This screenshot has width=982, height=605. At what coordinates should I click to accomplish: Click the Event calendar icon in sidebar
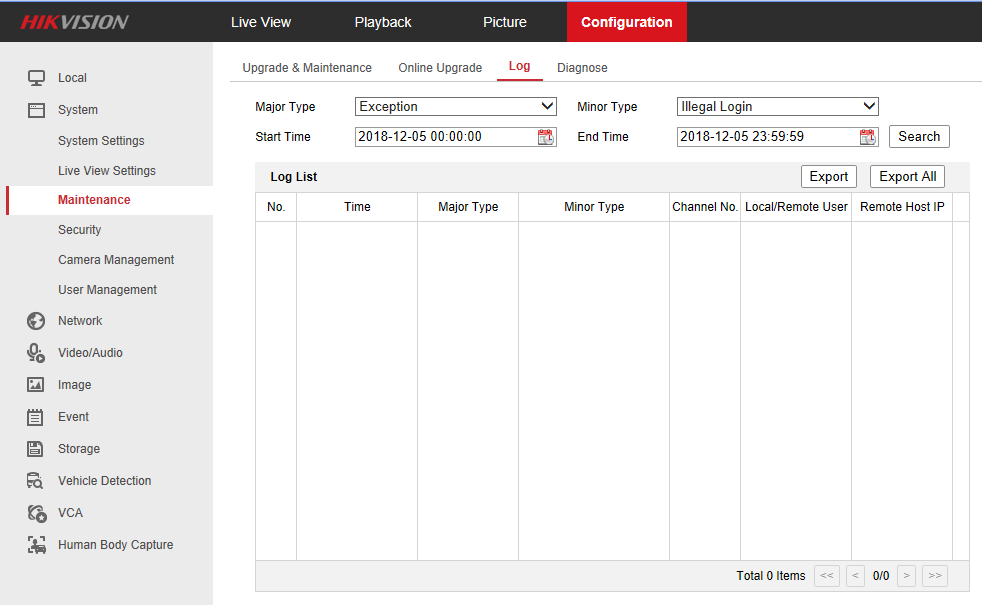tap(36, 417)
